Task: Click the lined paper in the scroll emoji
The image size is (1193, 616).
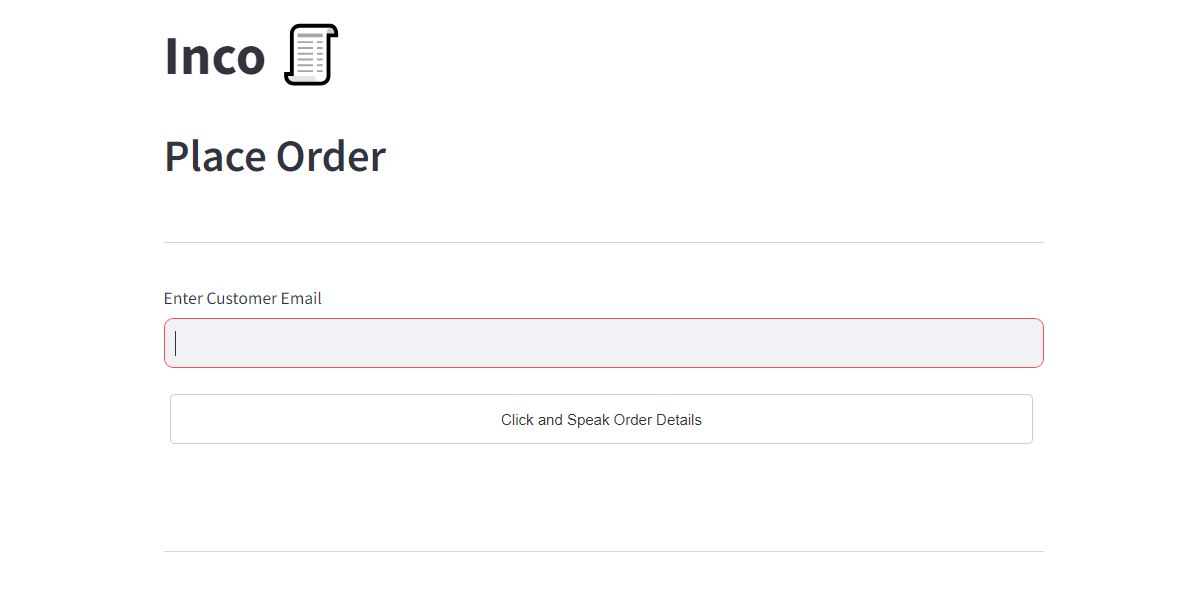Action: [310, 55]
